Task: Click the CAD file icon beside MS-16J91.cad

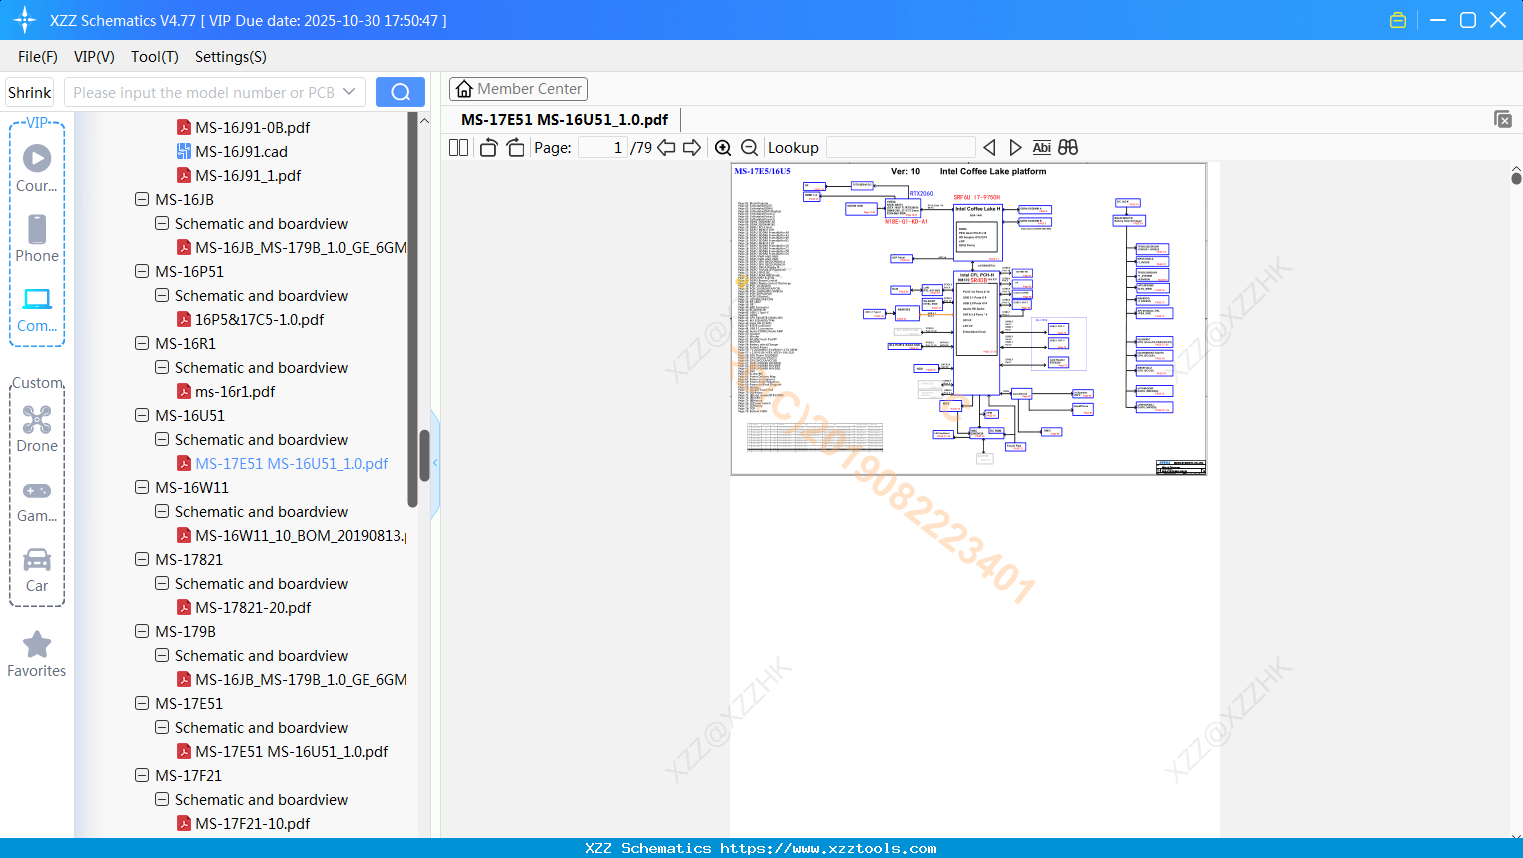Action: [184, 151]
